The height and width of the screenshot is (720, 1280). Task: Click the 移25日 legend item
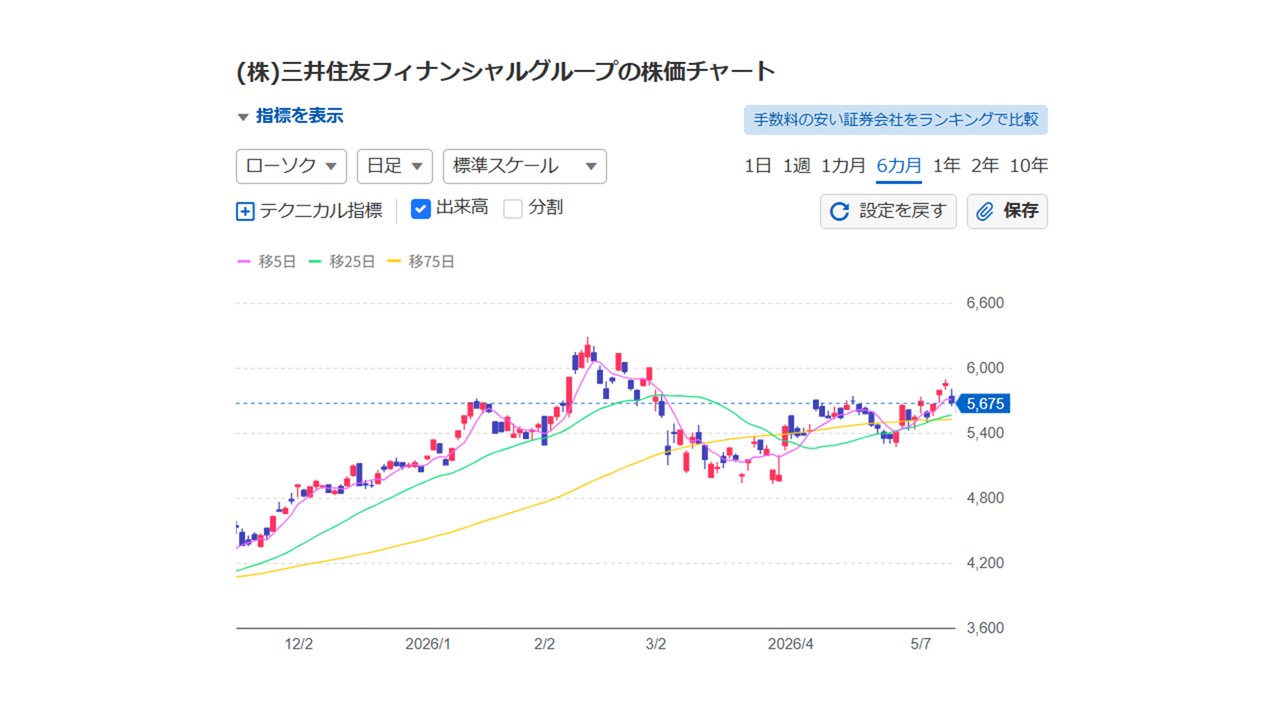click(x=341, y=262)
